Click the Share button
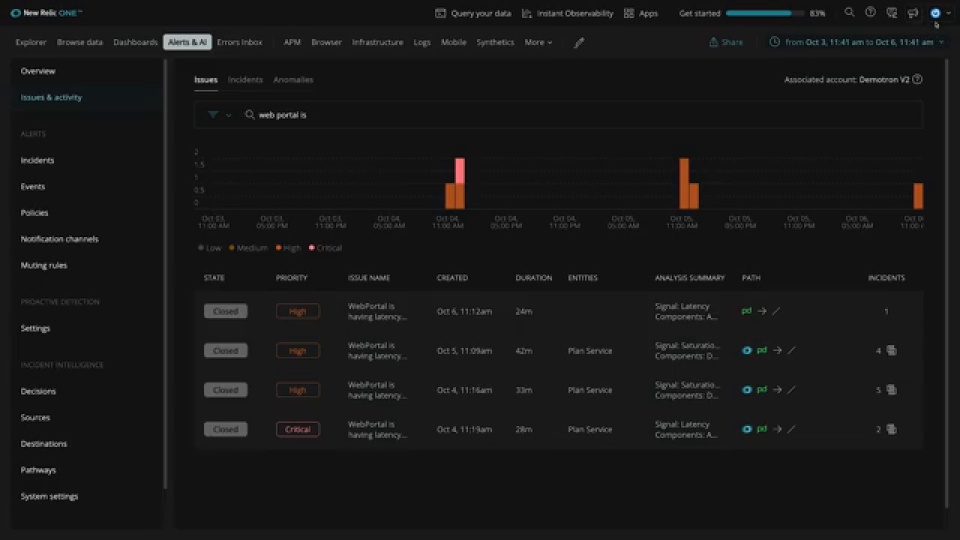 [726, 42]
